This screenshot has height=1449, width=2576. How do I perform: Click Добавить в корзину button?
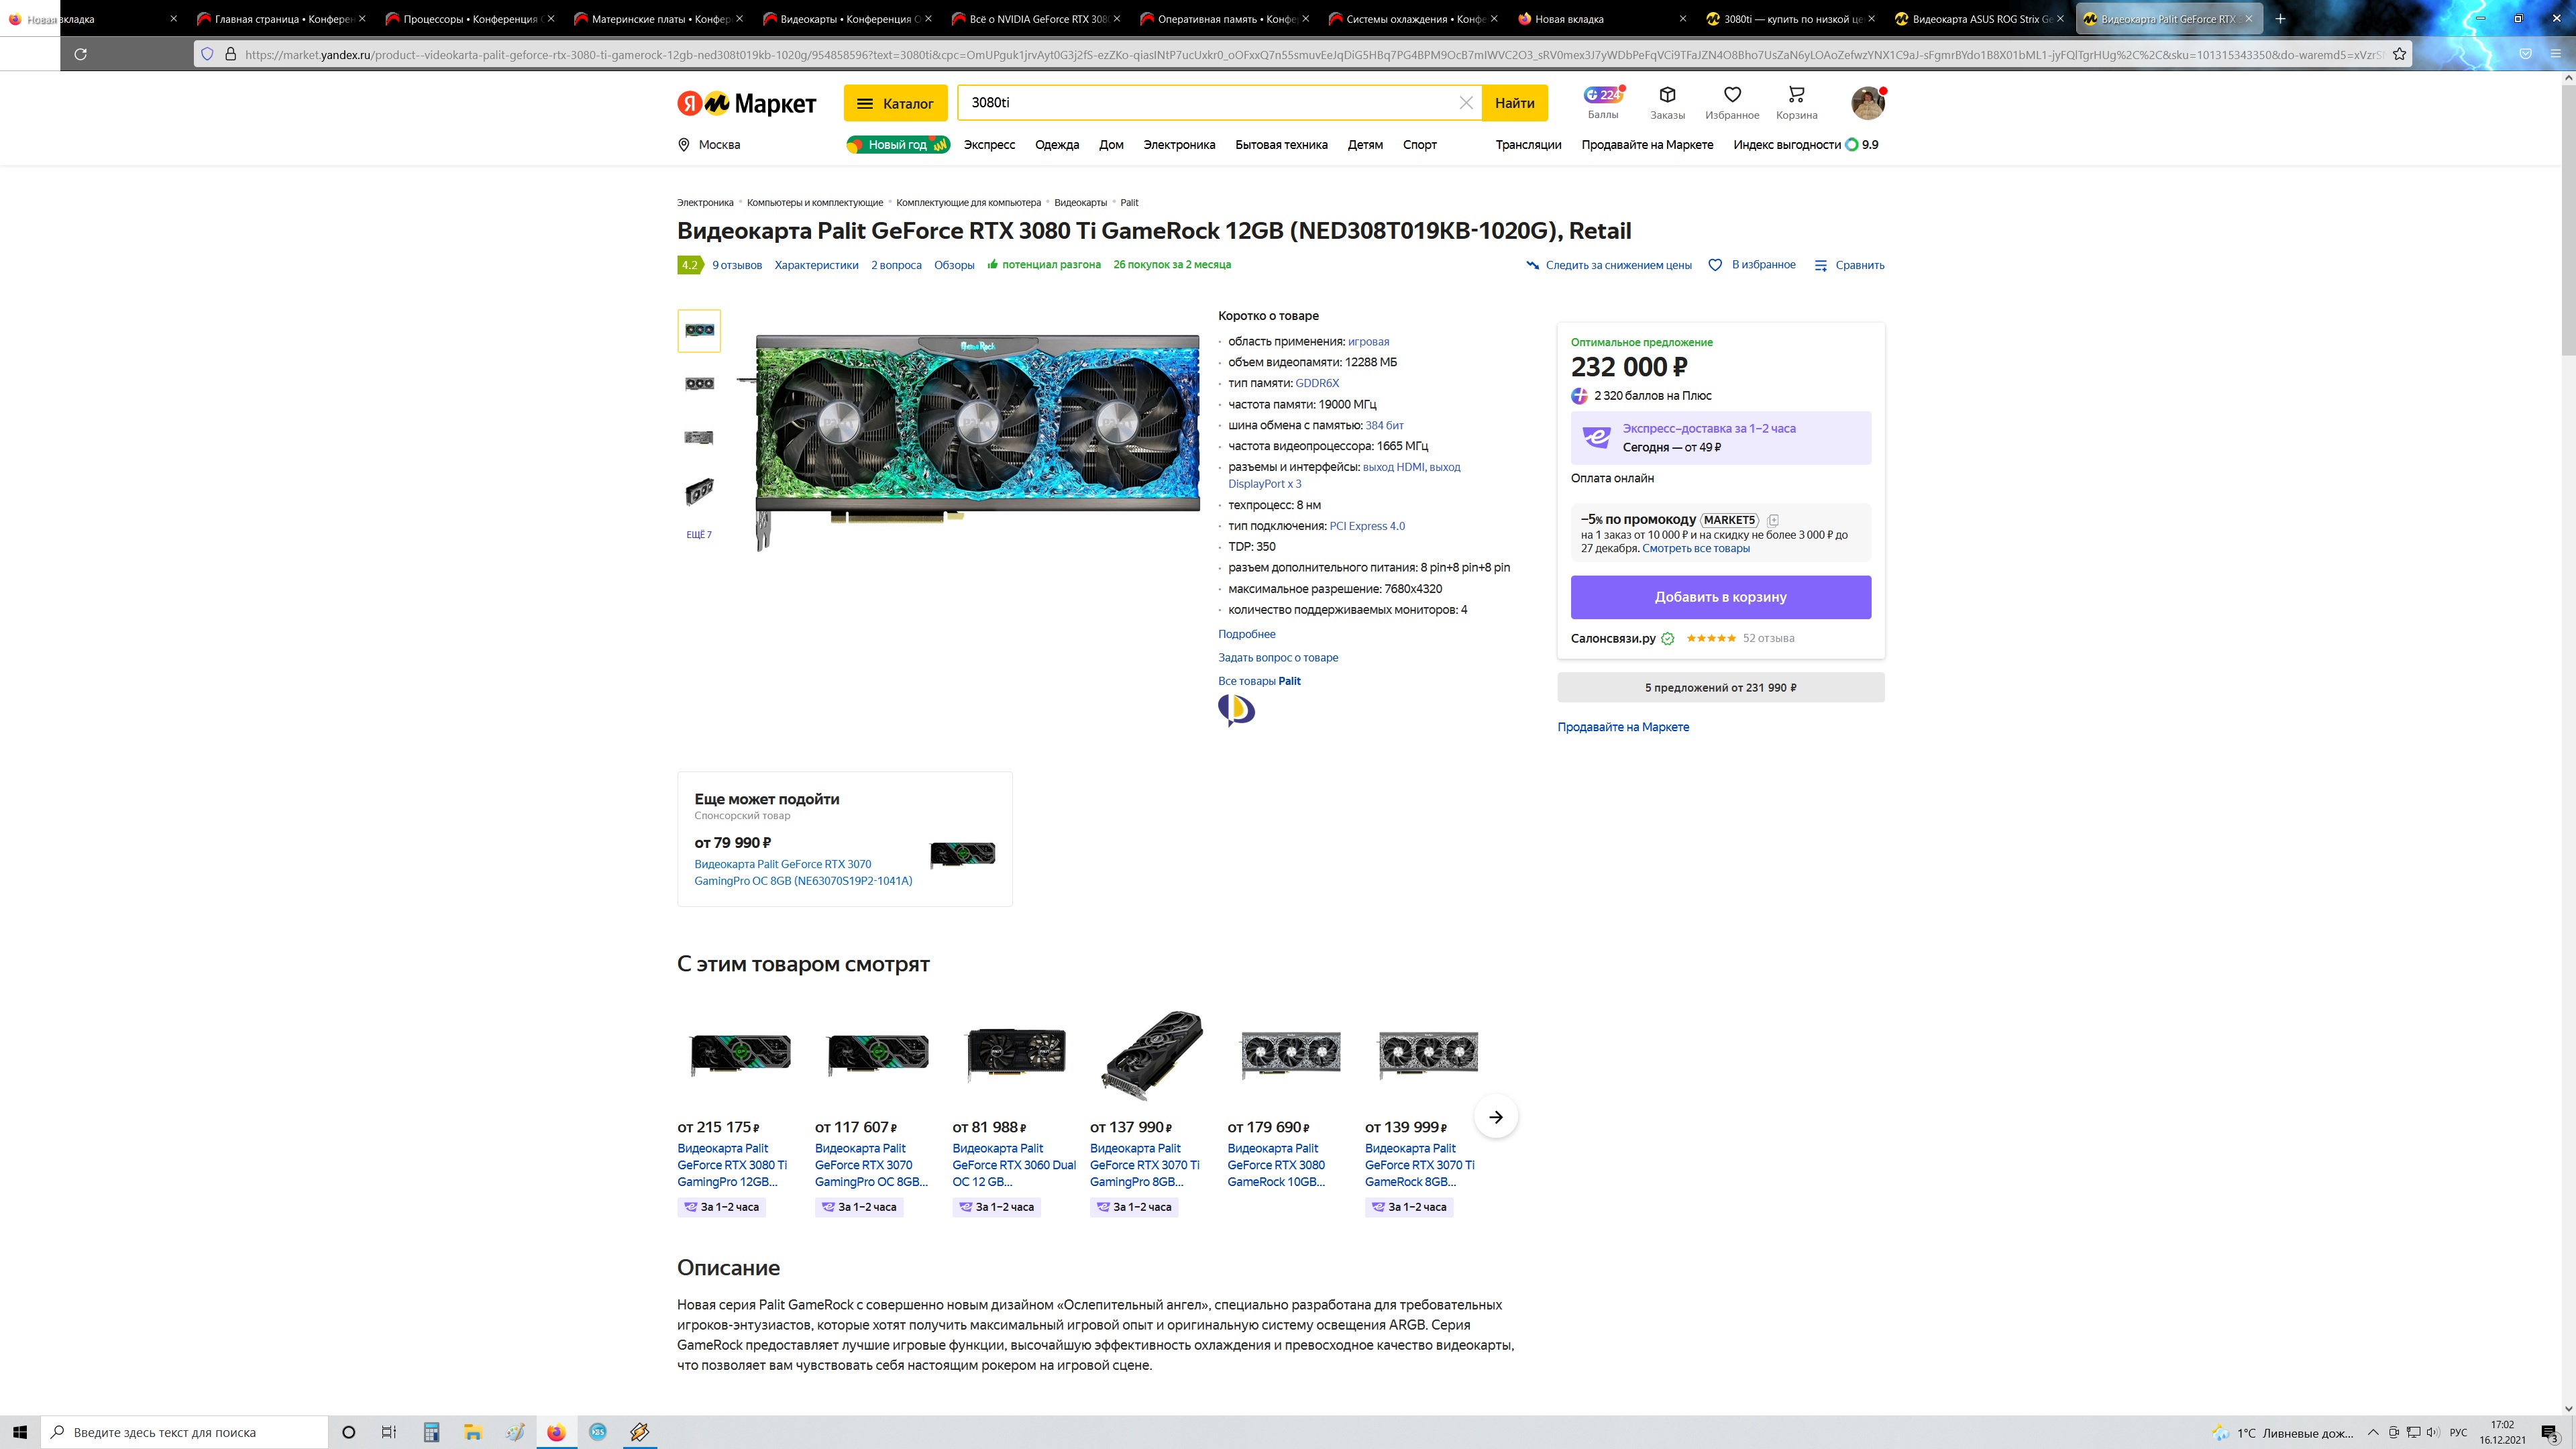1720,597
